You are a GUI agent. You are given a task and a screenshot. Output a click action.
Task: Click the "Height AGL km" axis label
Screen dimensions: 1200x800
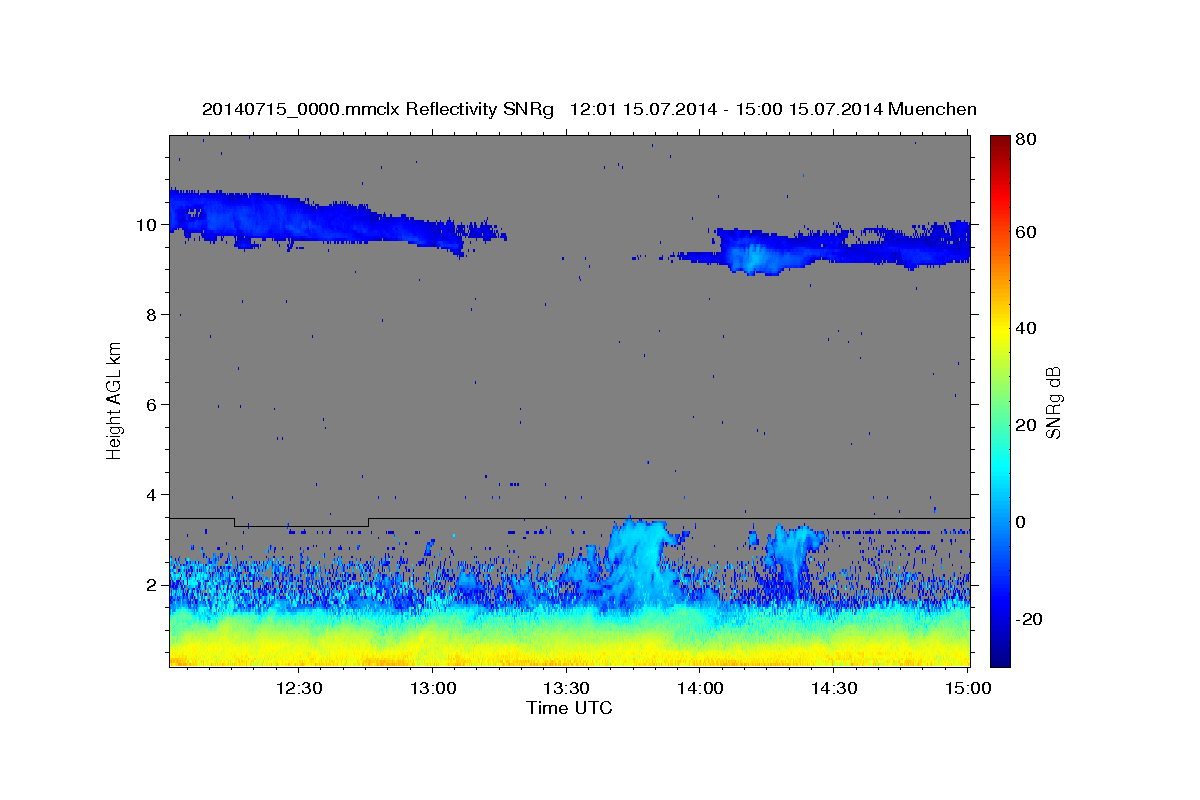click(x=115, y=400)
